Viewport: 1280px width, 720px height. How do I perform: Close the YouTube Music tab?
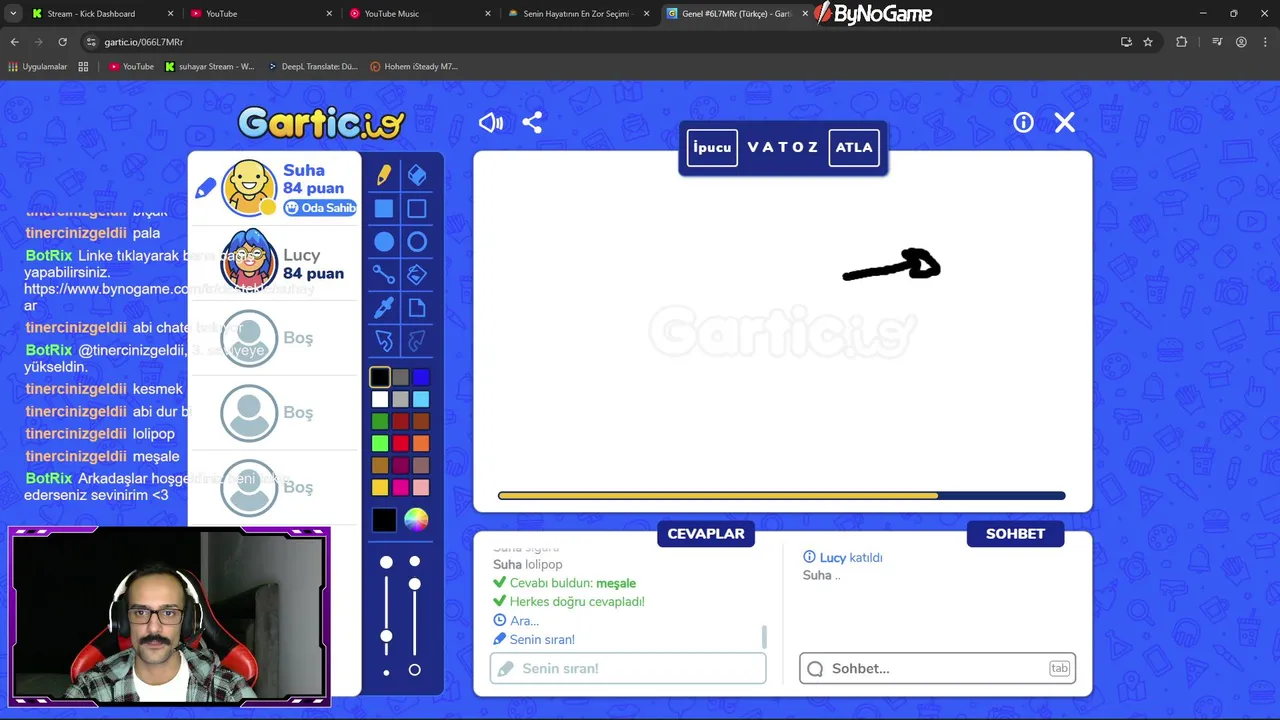488,14
